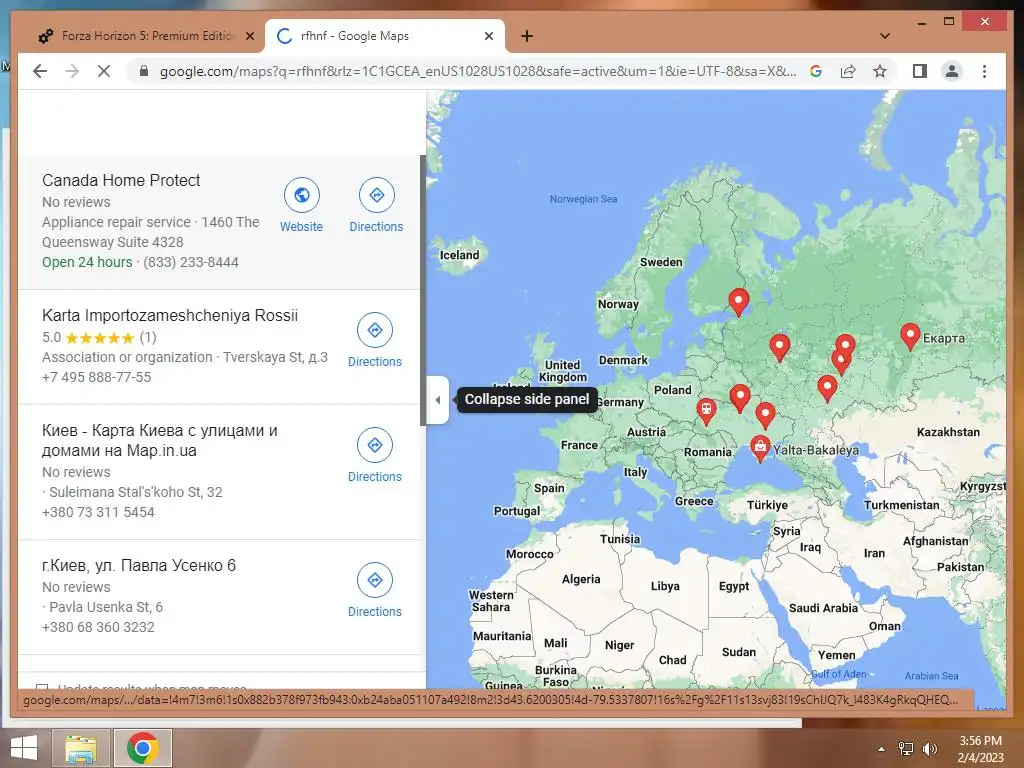This screenshot has width=1024, height=768.
Task: Open the Canada Home Protect website icon
Action: [302, 195]
